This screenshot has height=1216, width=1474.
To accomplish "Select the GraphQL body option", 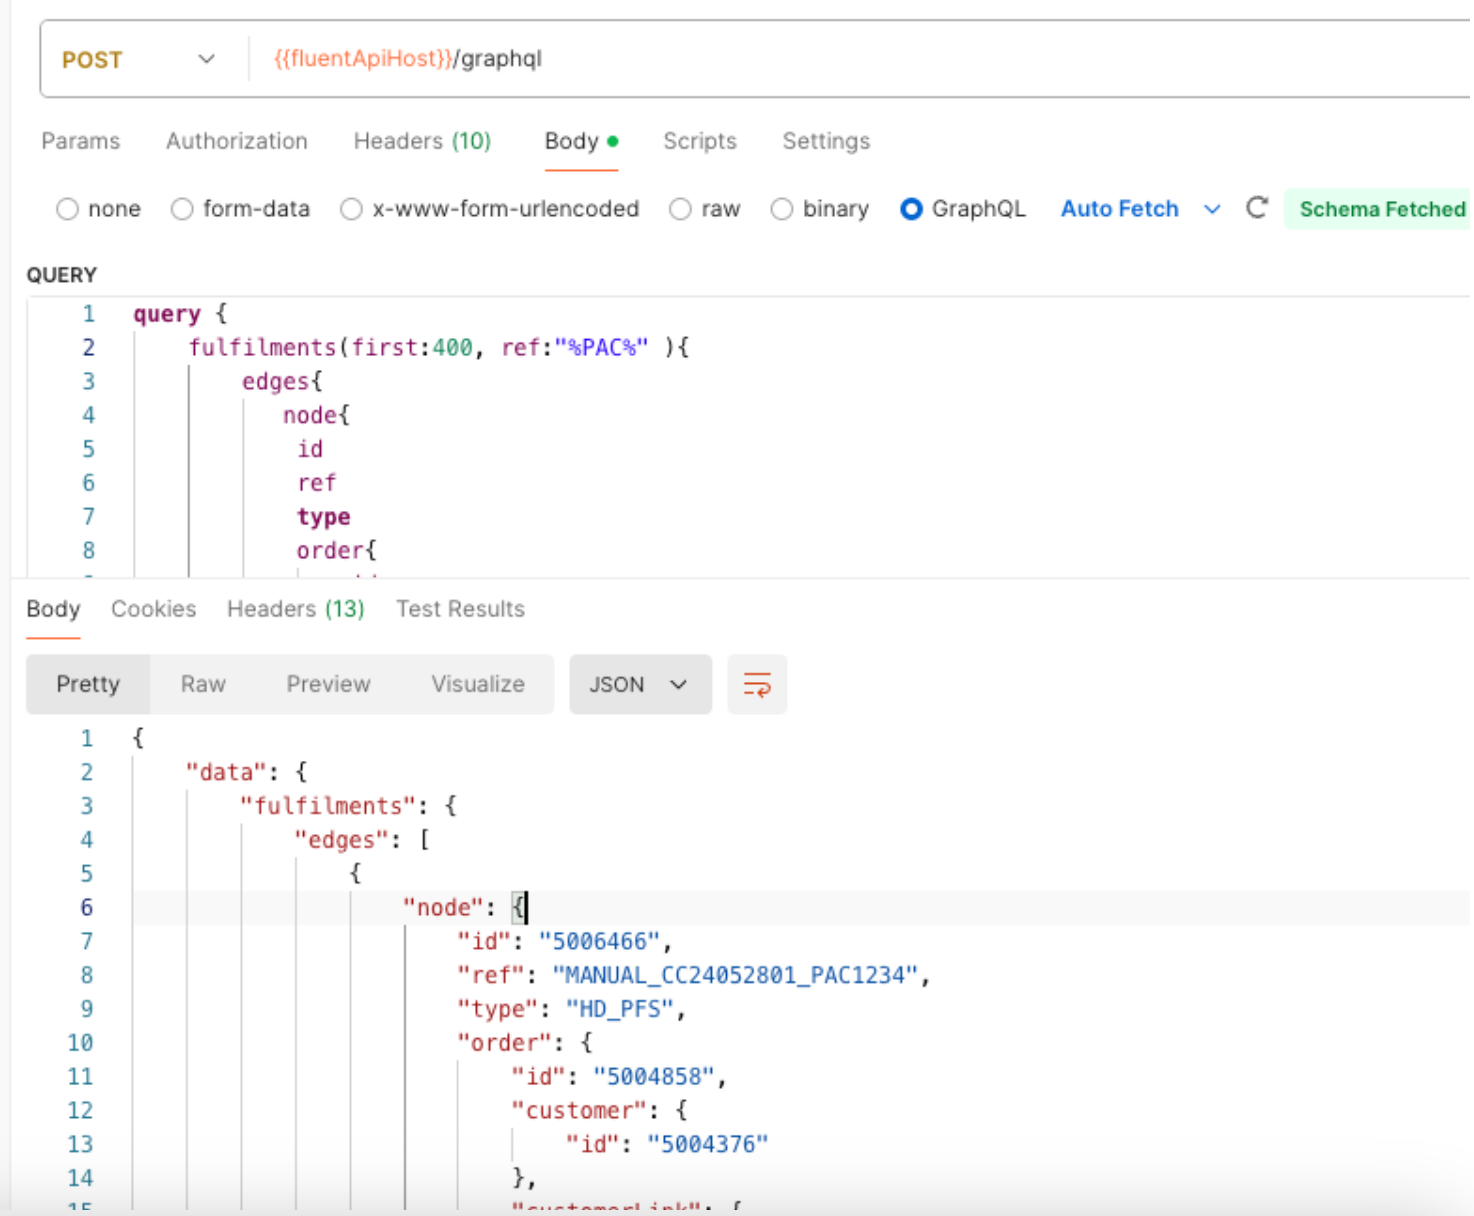I will 911,209.
